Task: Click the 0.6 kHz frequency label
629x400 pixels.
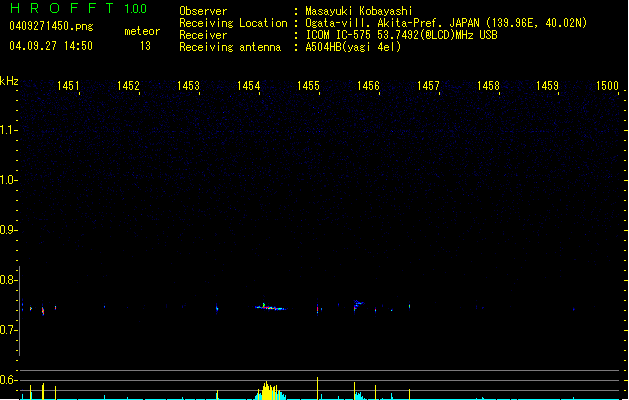Action: [8, 380]
